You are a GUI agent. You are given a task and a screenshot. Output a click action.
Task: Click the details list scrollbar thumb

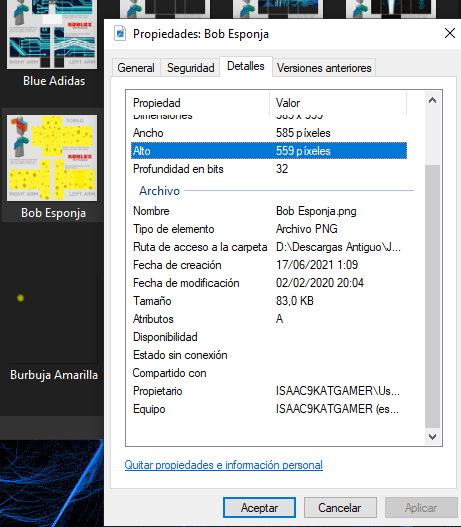(x=432, y=296)
